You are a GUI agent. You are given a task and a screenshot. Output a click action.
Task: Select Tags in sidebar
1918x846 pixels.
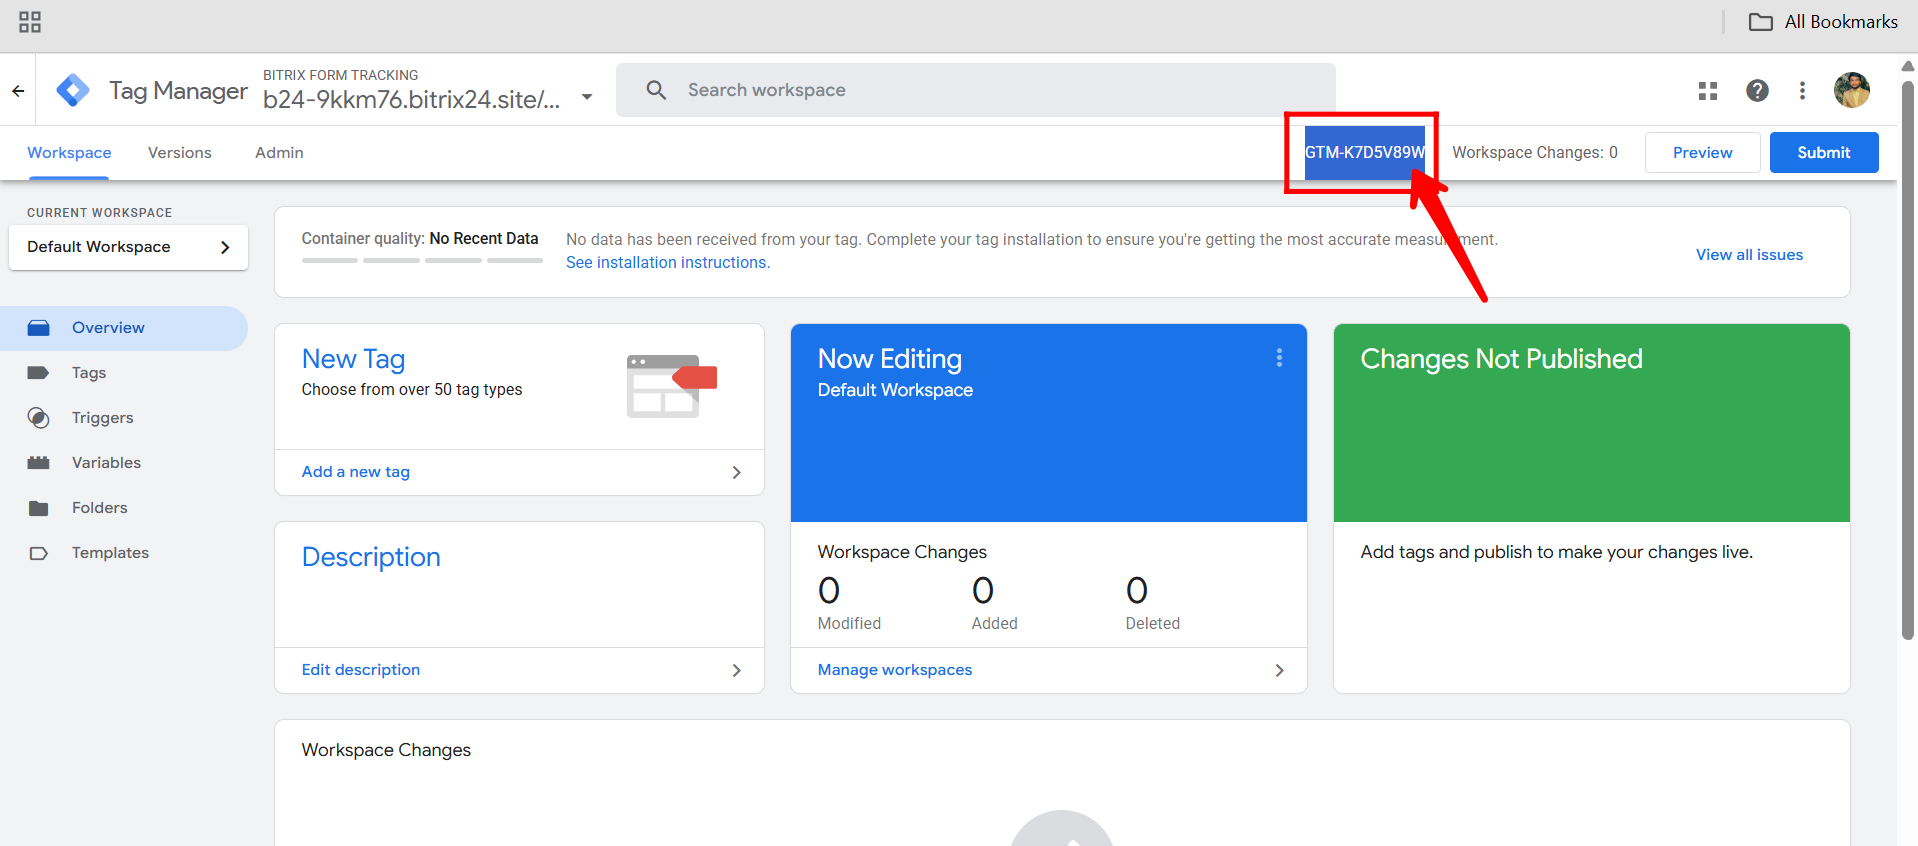[x=124, y=373]
